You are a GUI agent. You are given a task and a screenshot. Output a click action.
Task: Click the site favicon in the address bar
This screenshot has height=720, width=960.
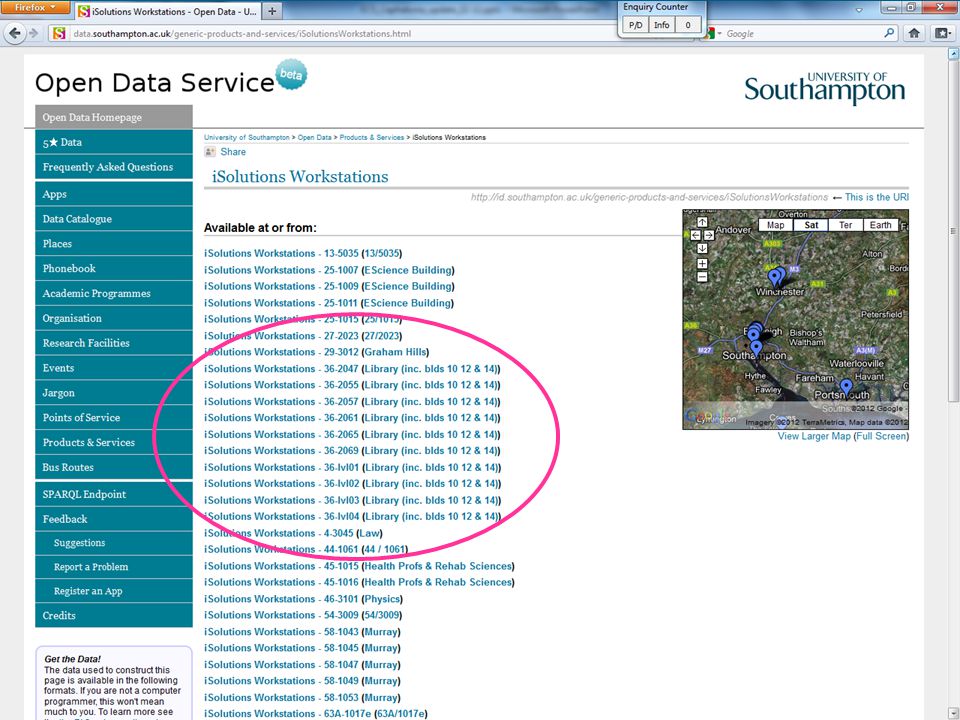pyautogui.click(x=59, y=33)
